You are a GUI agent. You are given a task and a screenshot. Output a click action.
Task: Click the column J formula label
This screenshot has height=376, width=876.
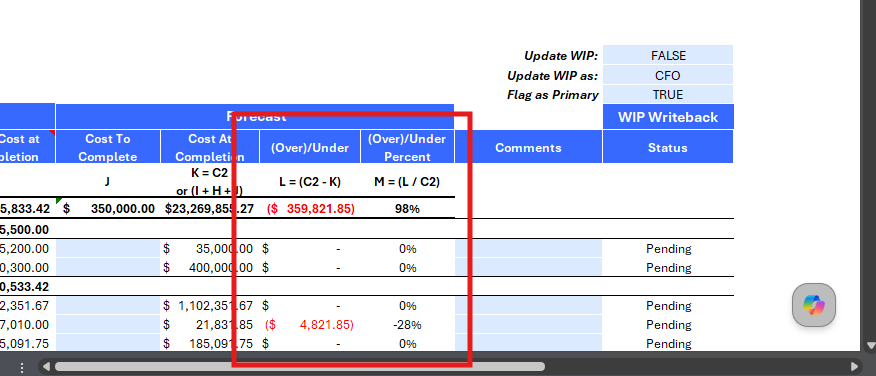point(107,182)
